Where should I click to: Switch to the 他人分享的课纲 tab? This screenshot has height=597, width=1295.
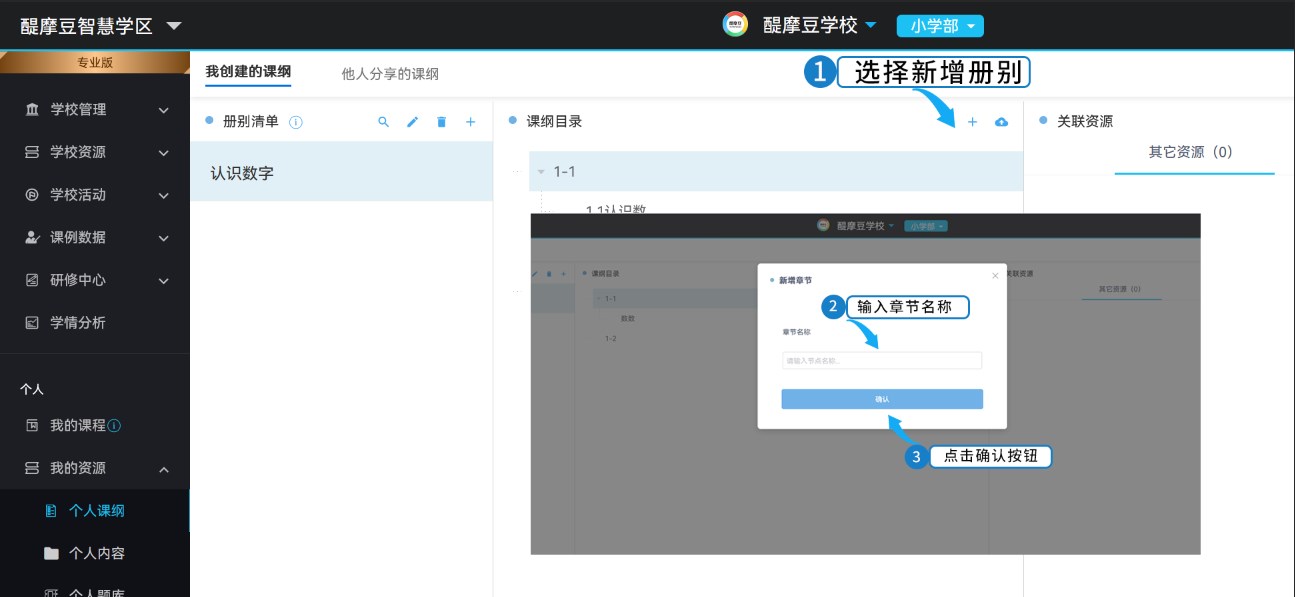(x=390, y=74)
